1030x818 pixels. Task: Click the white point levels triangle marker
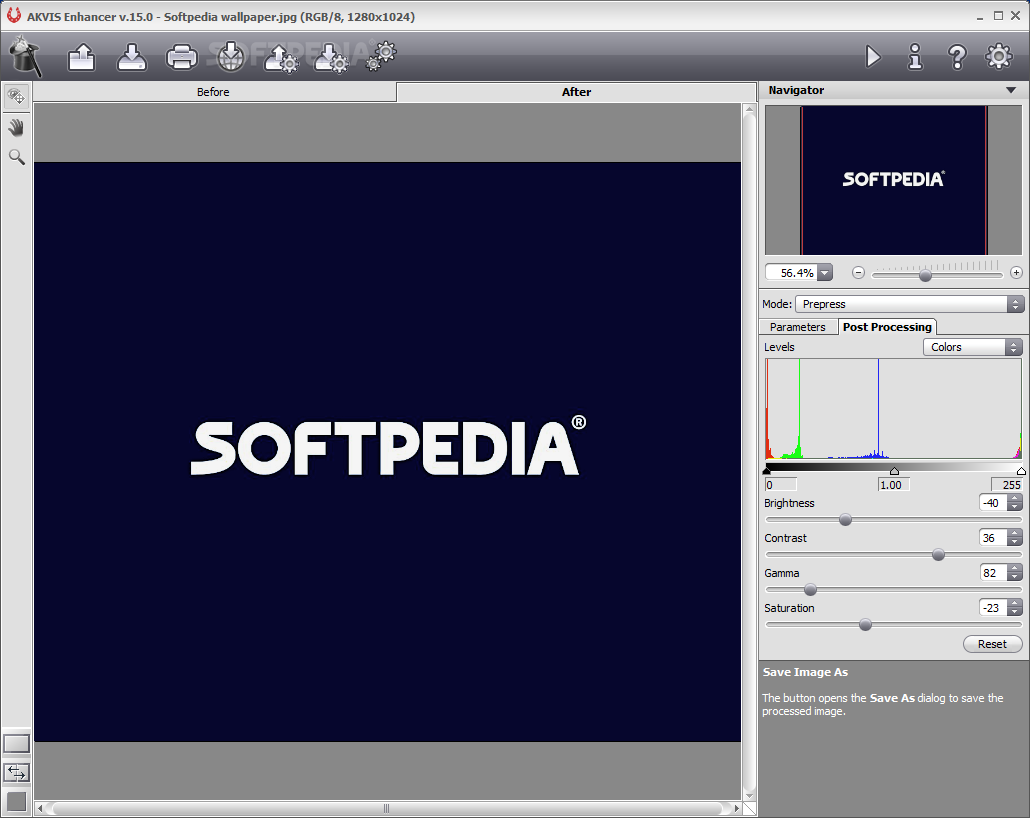pyautogui.click(x=1021, y=471)
